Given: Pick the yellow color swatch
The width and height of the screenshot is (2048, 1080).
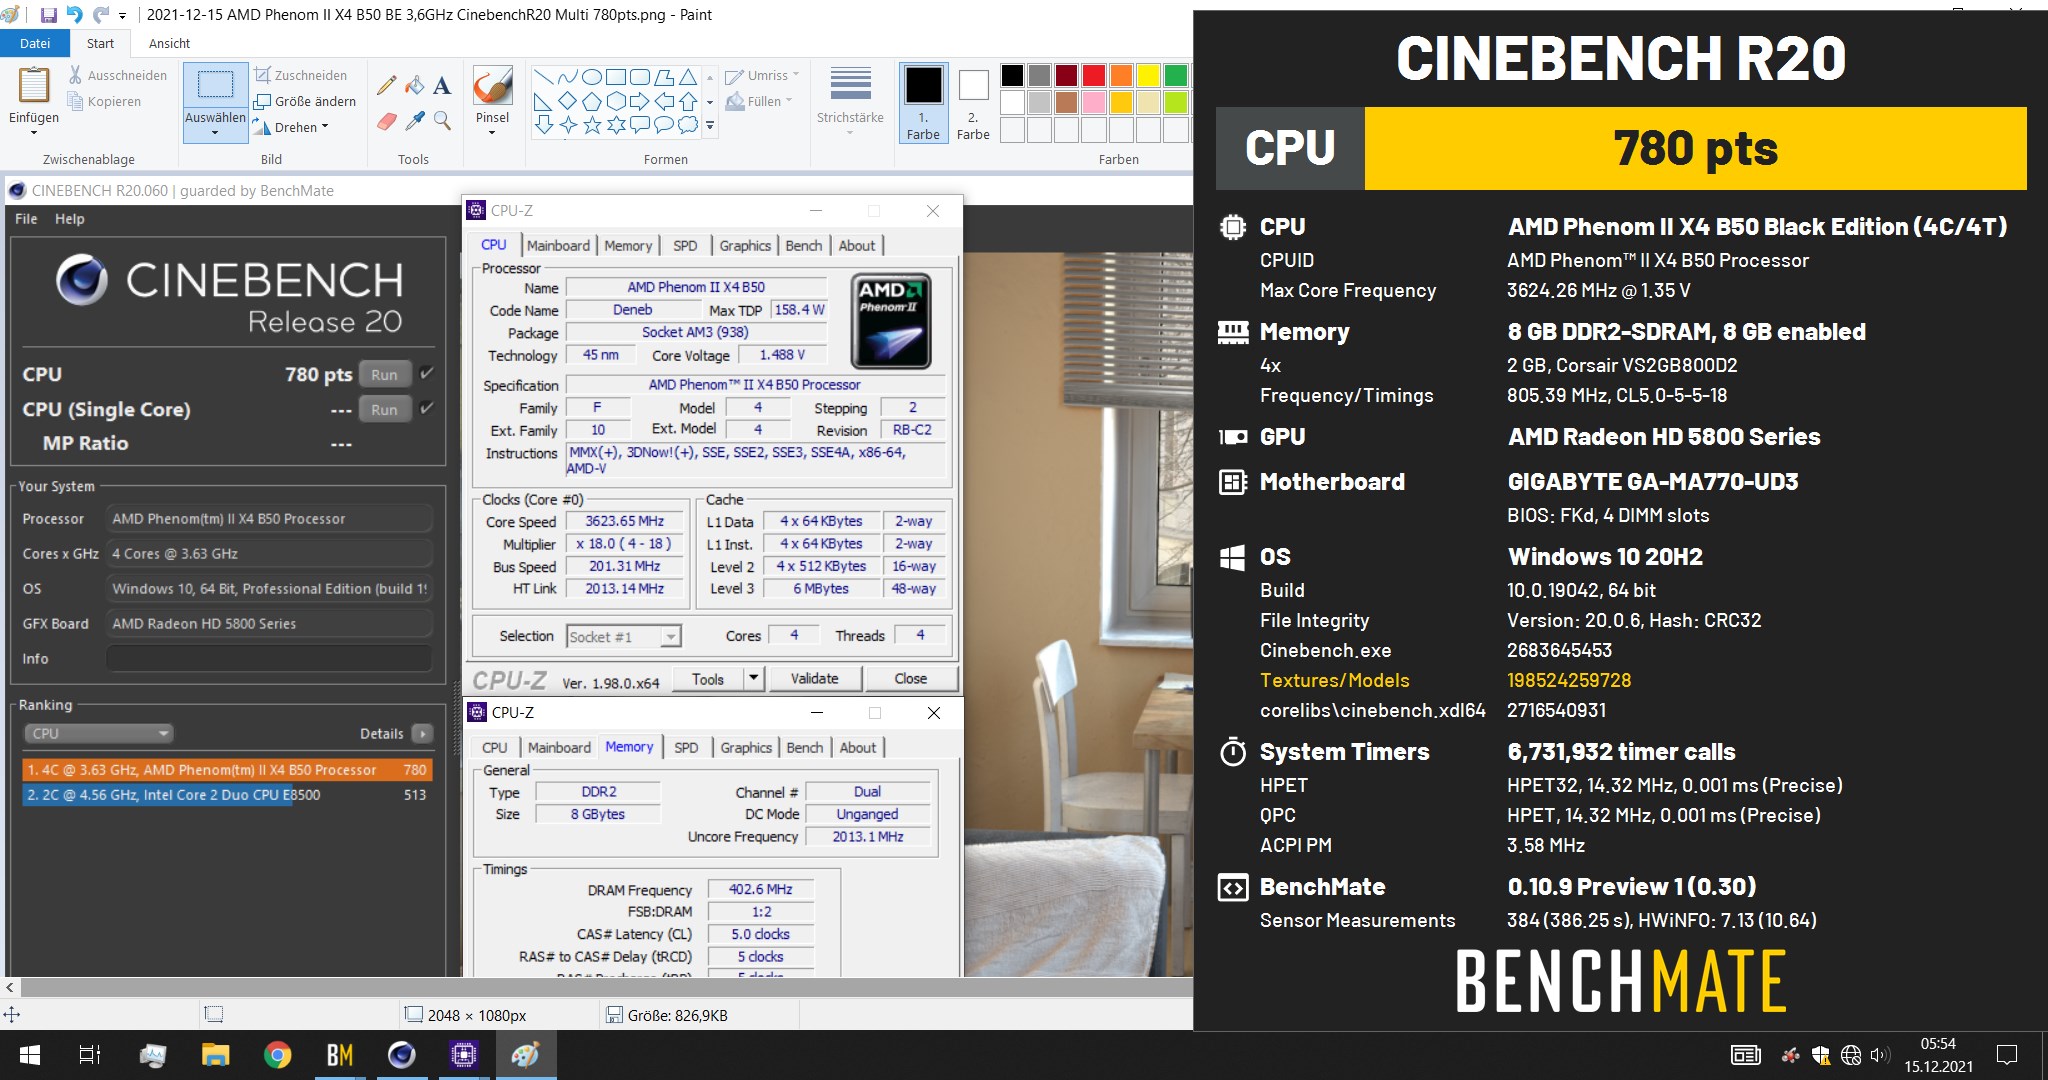Looking at the screenshot, I should (x=1148, y=75).
